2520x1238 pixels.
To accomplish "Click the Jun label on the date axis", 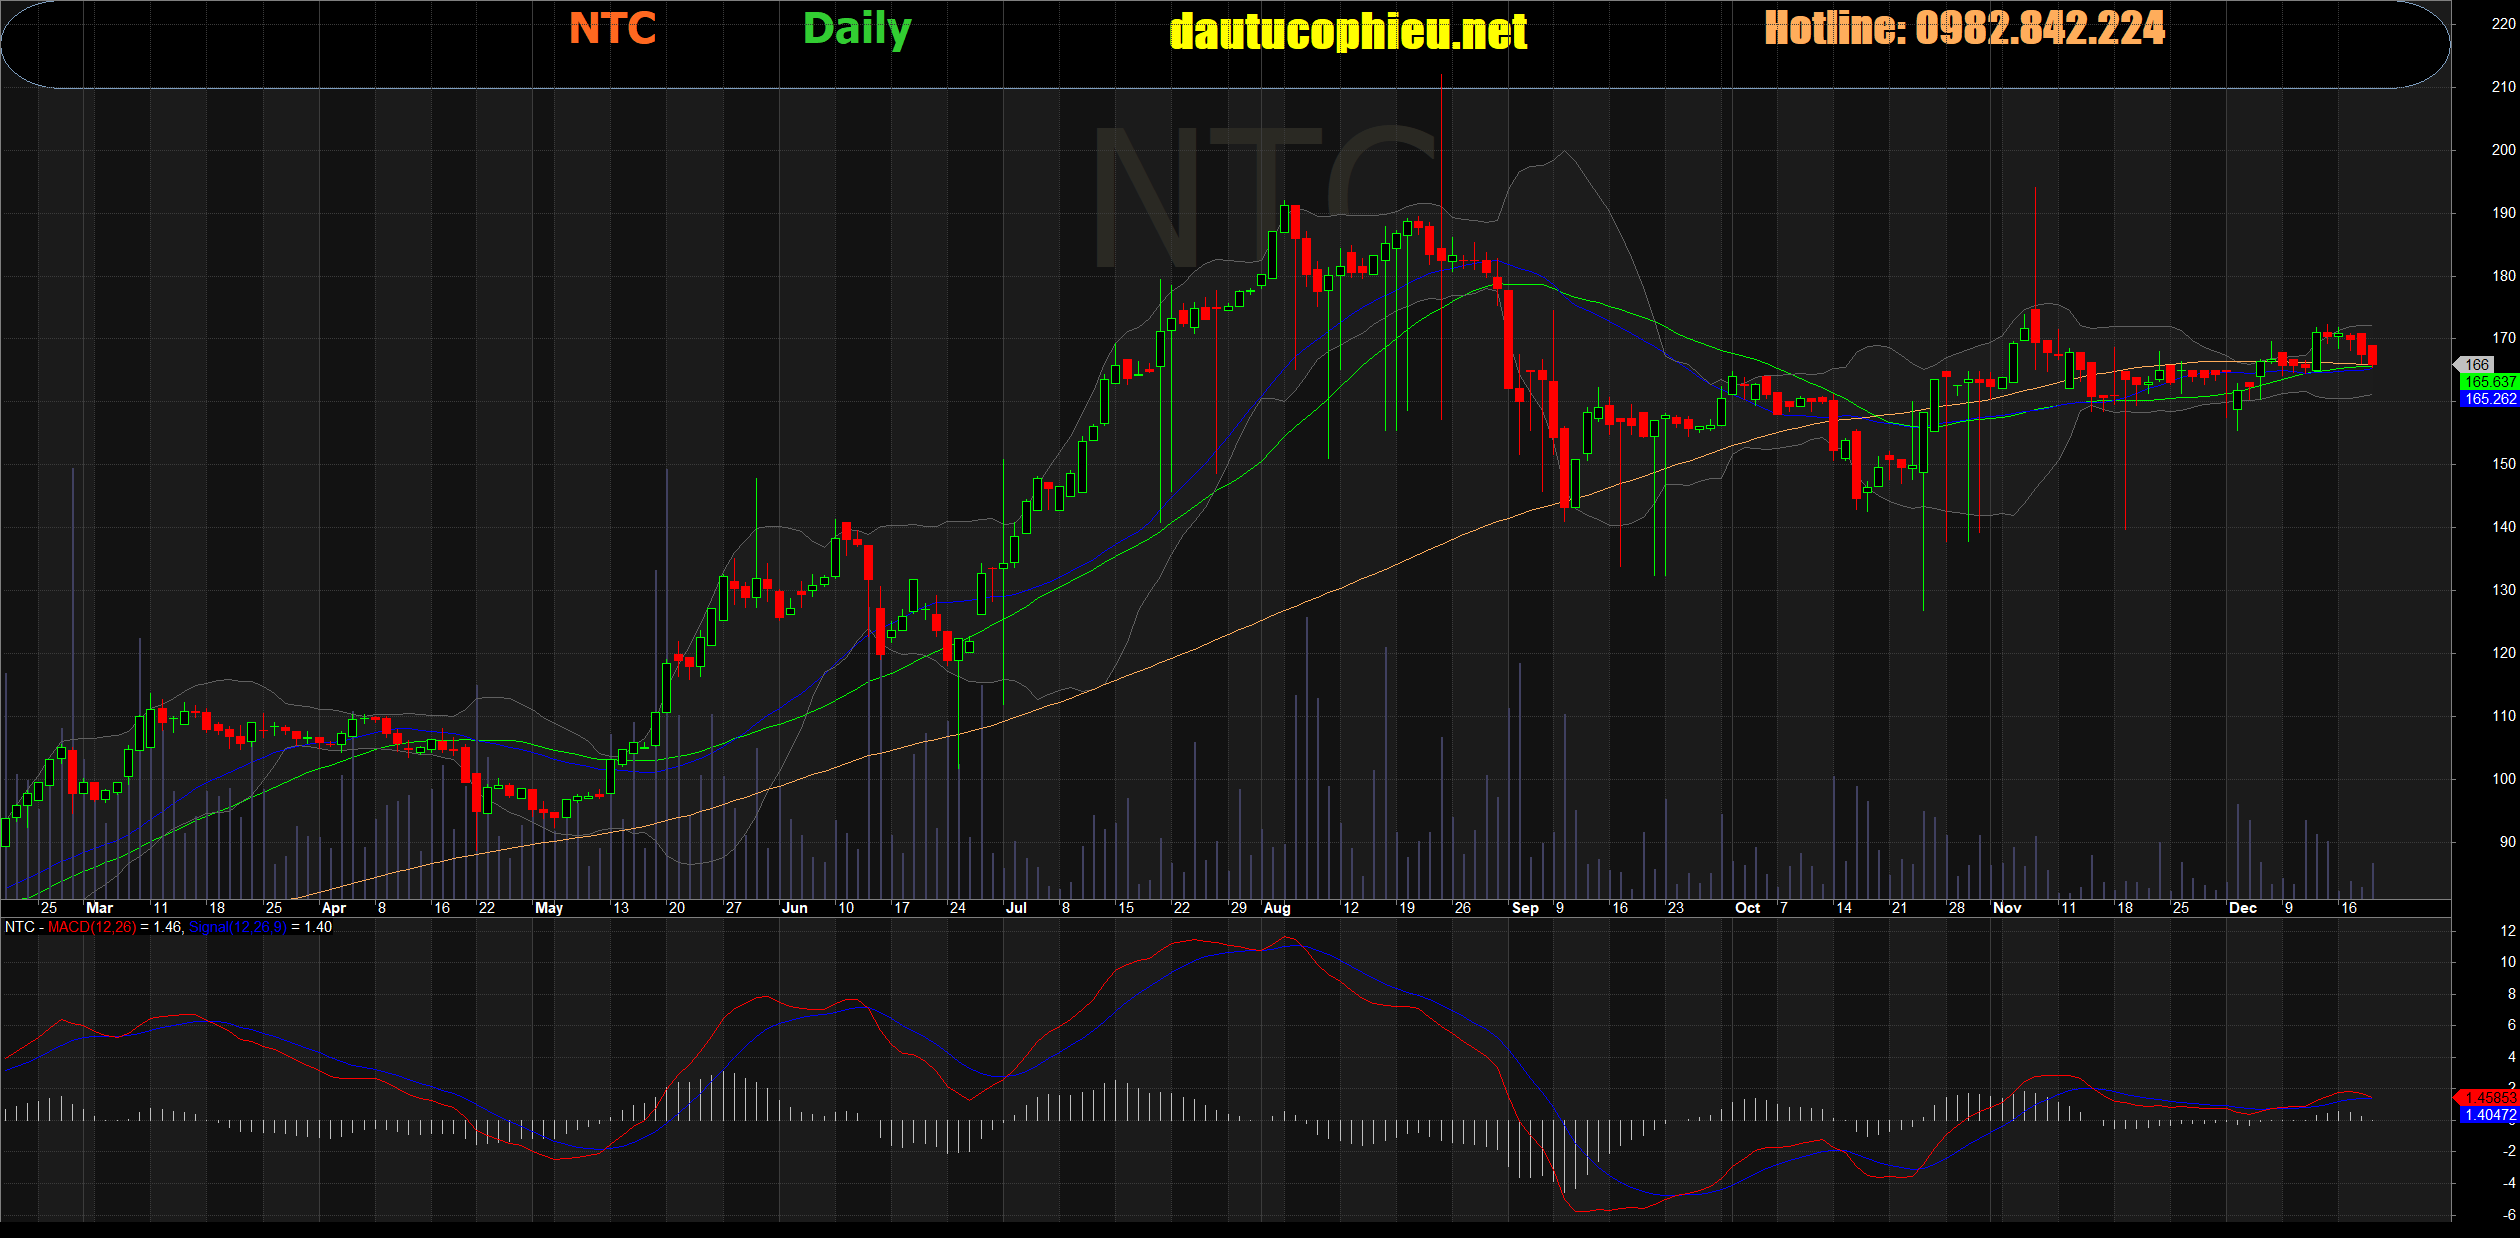I will pos(794,908).
